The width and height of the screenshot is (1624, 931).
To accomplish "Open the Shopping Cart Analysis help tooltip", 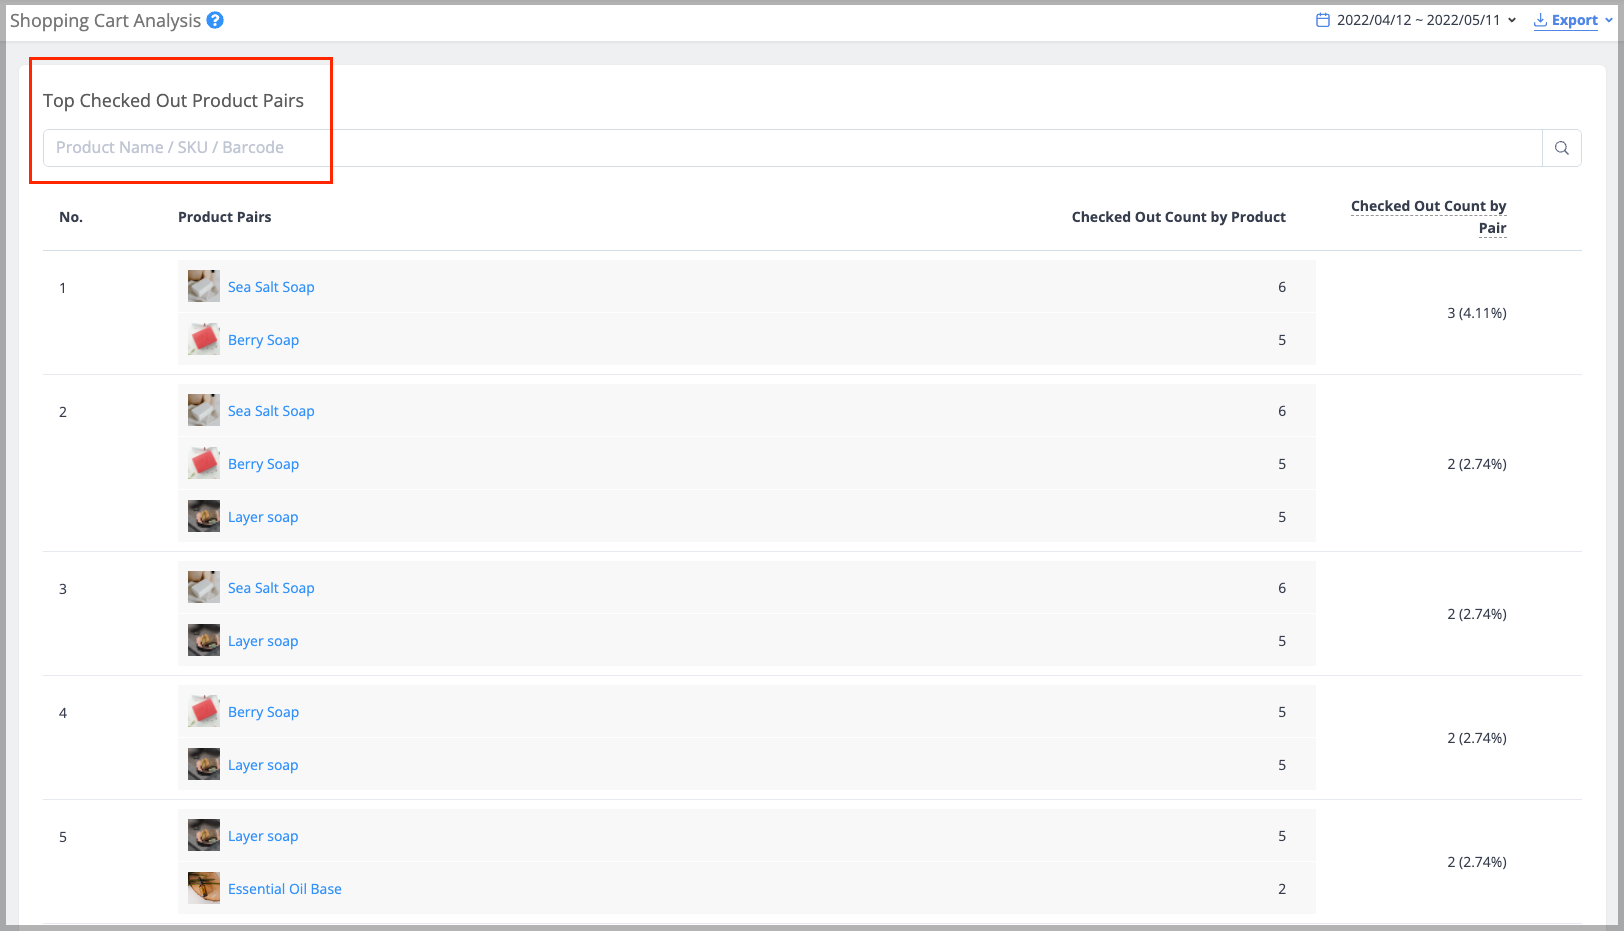I will pos(215,20).
